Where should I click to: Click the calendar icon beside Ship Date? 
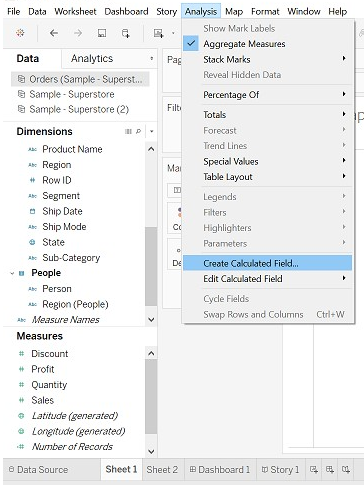click(32, 211)
